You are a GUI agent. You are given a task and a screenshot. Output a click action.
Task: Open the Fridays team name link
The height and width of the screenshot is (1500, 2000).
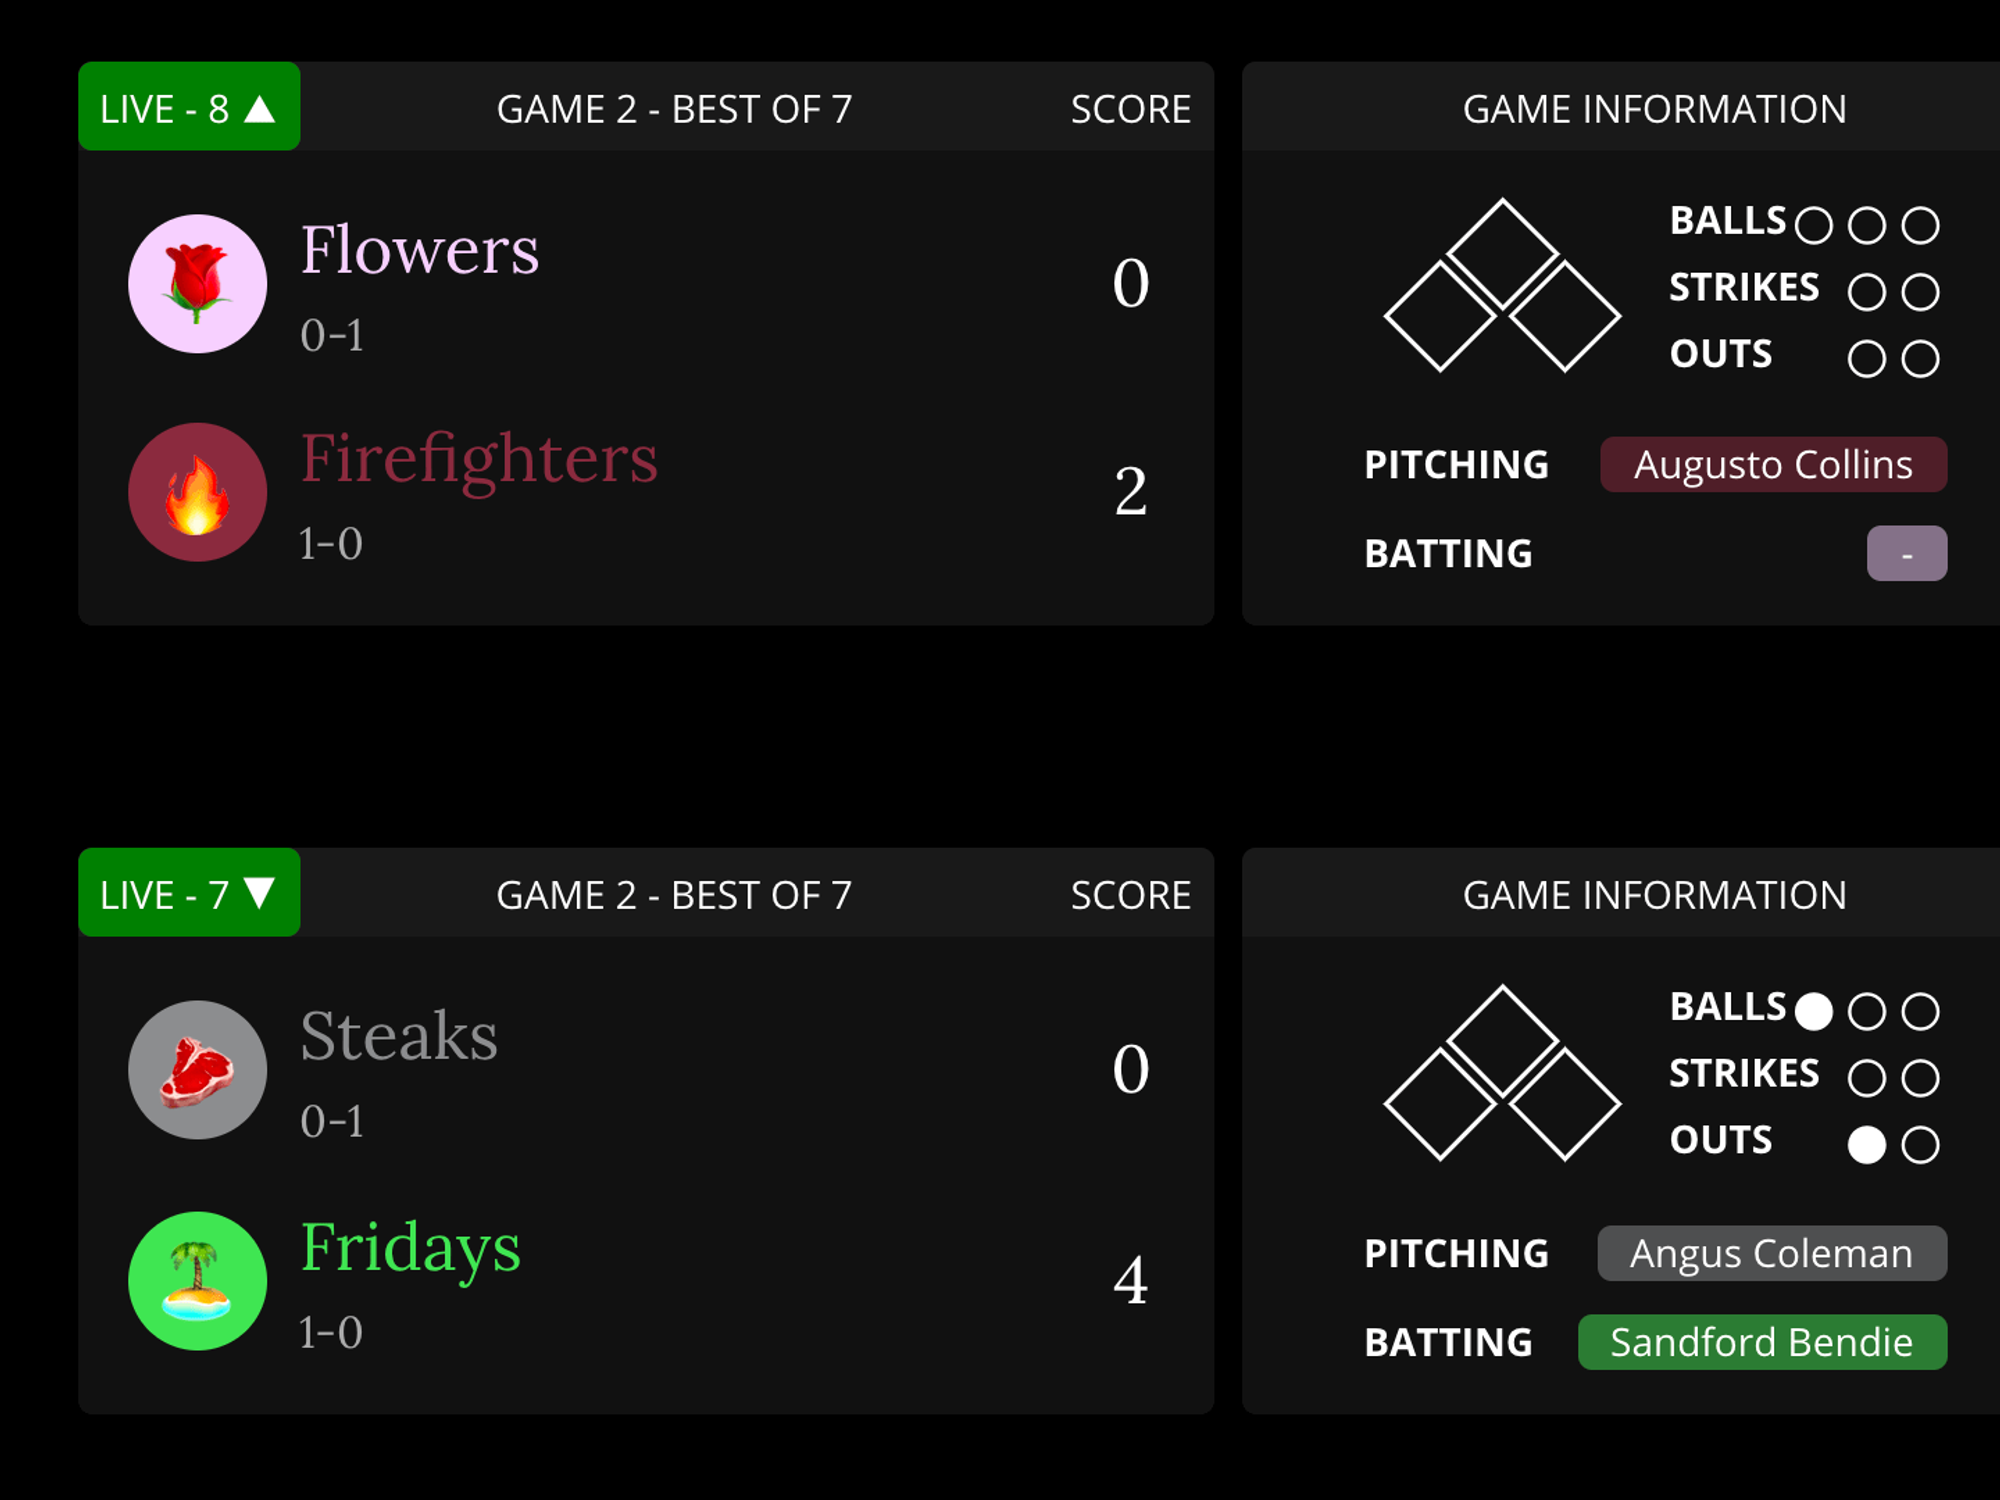[x=410, y=1248]
